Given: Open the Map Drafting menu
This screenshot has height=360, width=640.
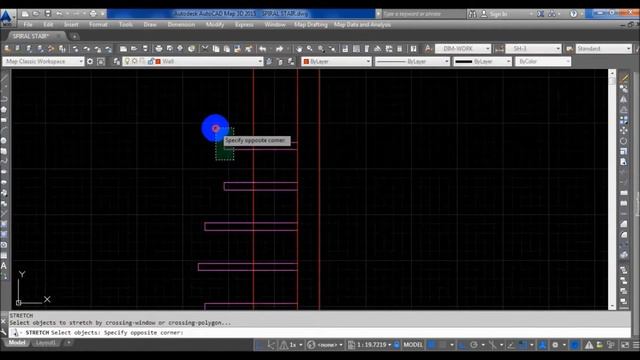Looking at the screenshot, I should point(311,24).
